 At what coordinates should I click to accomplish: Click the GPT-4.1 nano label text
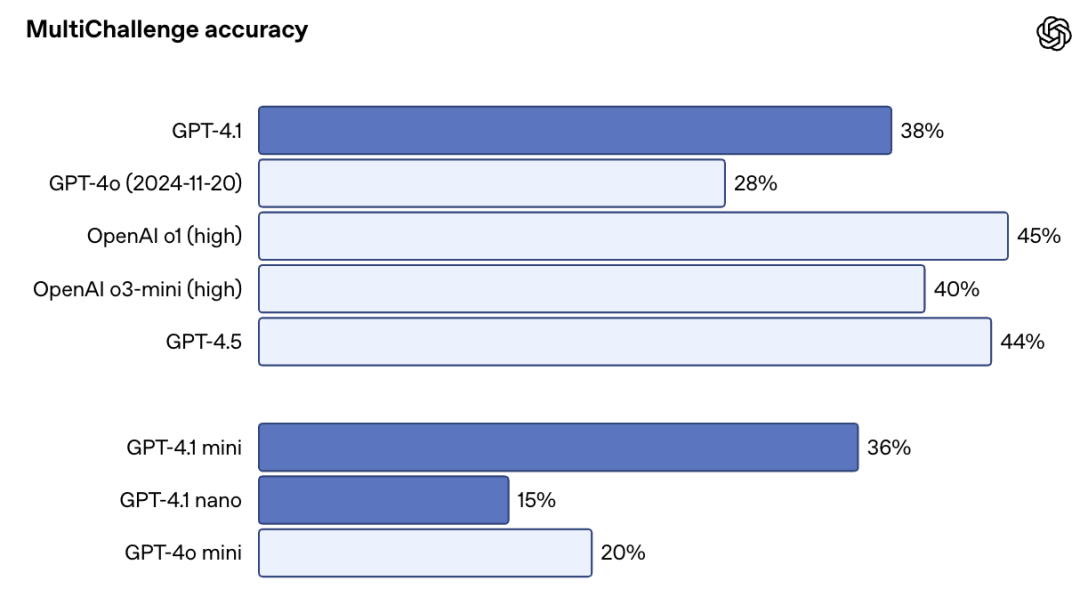[180, 500]
